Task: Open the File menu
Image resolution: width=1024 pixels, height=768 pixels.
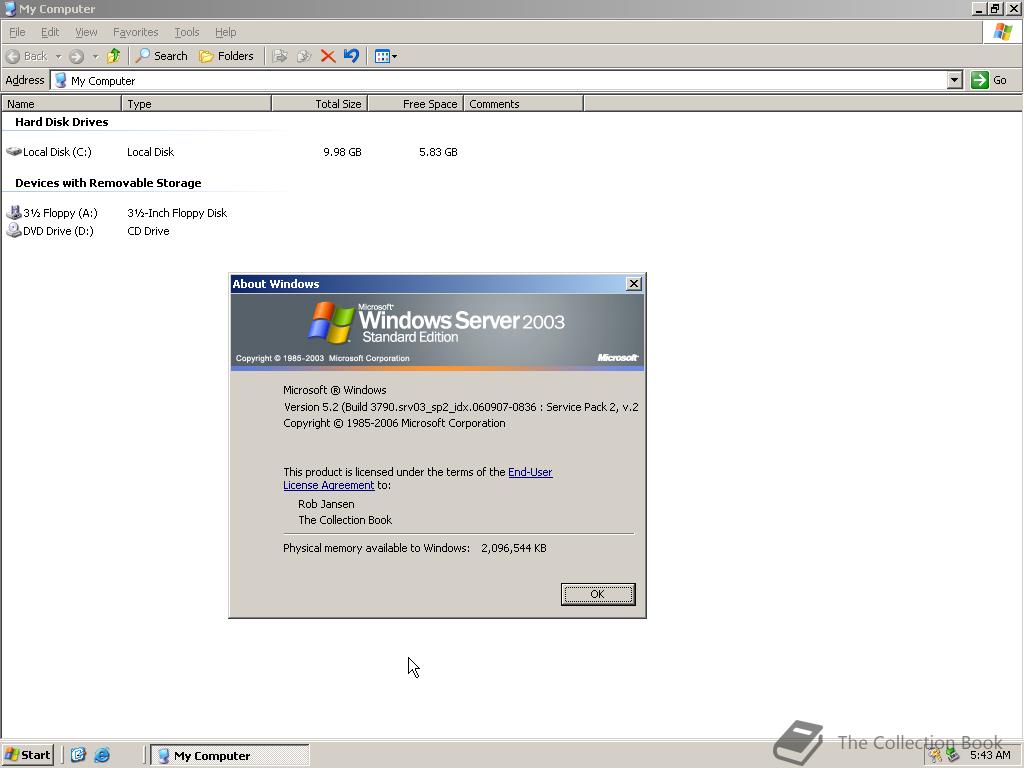Action: pyautogui.click(x=17, y=32)
